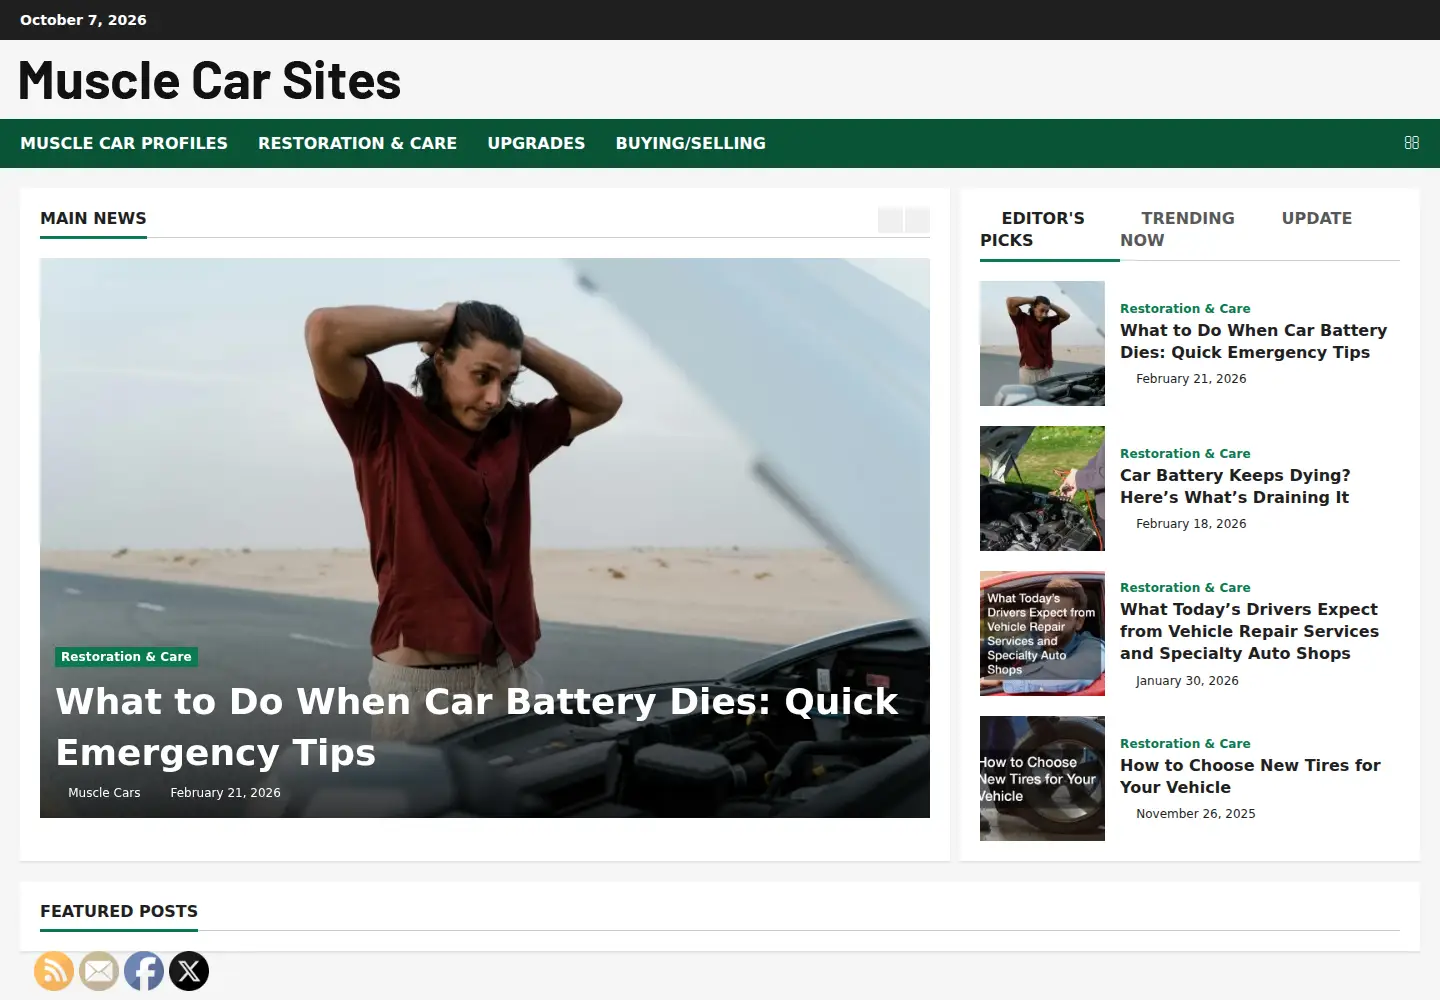Viewport: 1440px width, 1000px height.
Task: Open sidebar article 'What to Do When Car Battery Dies'
Action: click(x=1254, y=341)
